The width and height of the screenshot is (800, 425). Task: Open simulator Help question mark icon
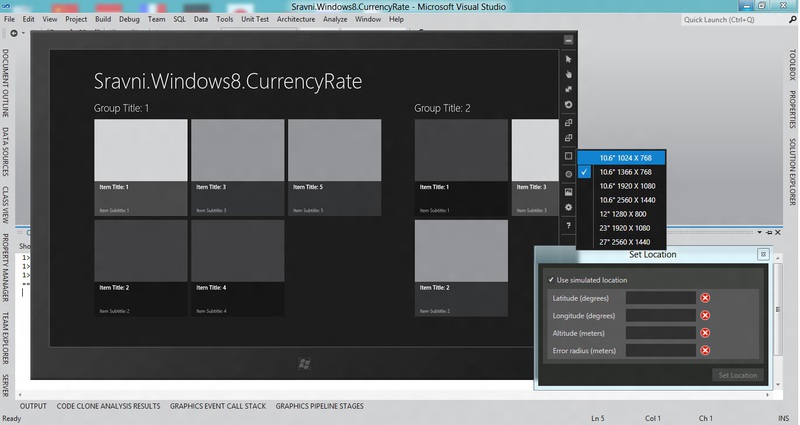pyautogui.click(x=568, y=226)
